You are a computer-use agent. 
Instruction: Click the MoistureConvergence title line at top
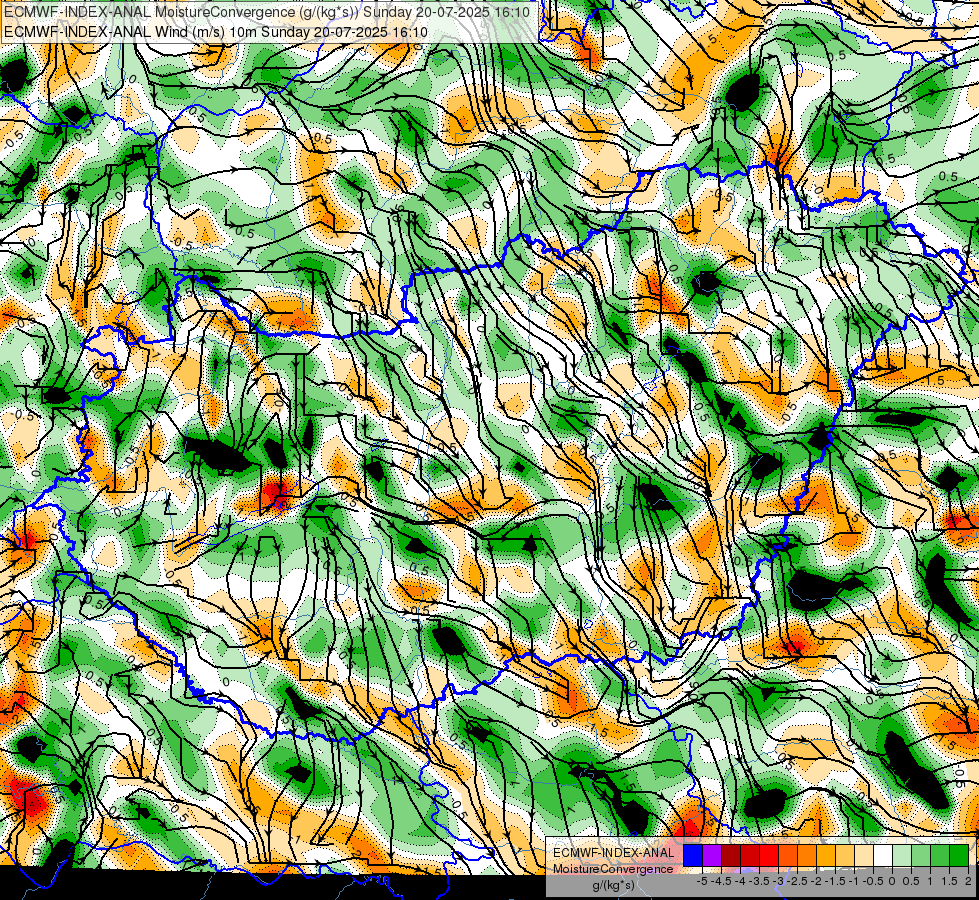coord(267,12)
